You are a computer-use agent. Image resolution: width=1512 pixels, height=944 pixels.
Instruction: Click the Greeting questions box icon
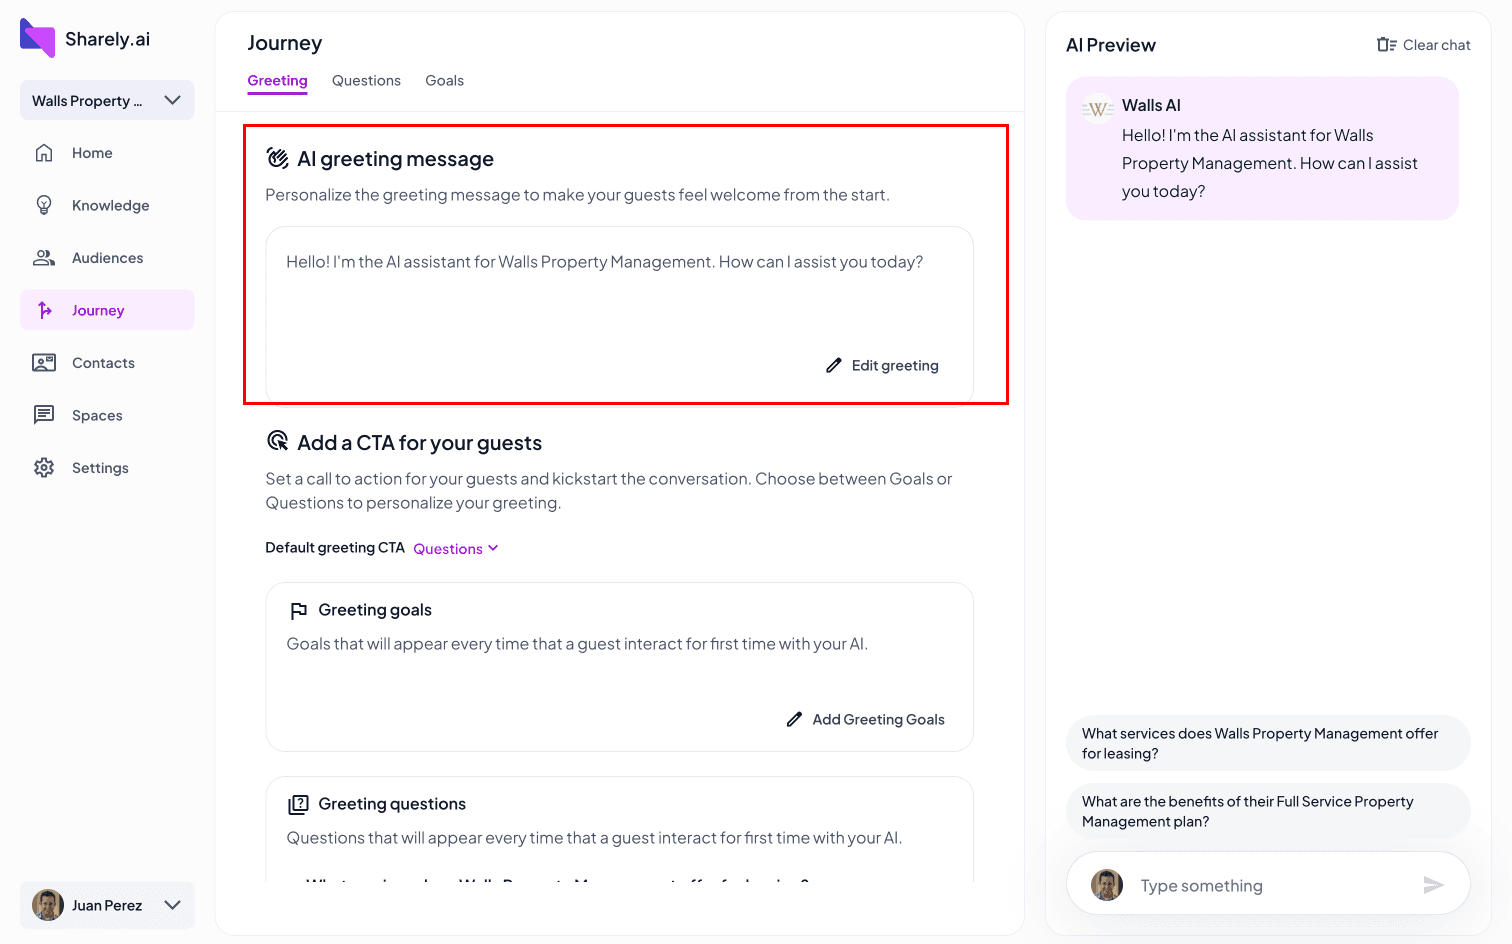tap(298, 804)
